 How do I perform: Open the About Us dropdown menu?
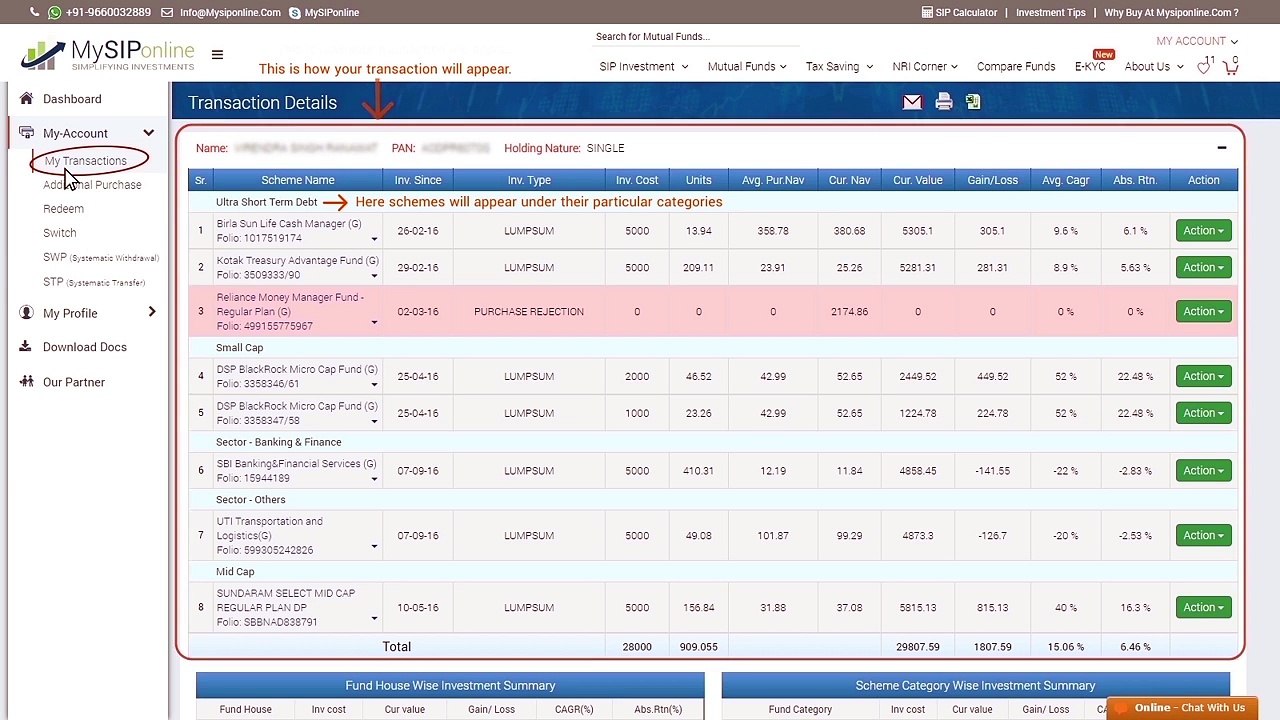[x=1154, y=66]
